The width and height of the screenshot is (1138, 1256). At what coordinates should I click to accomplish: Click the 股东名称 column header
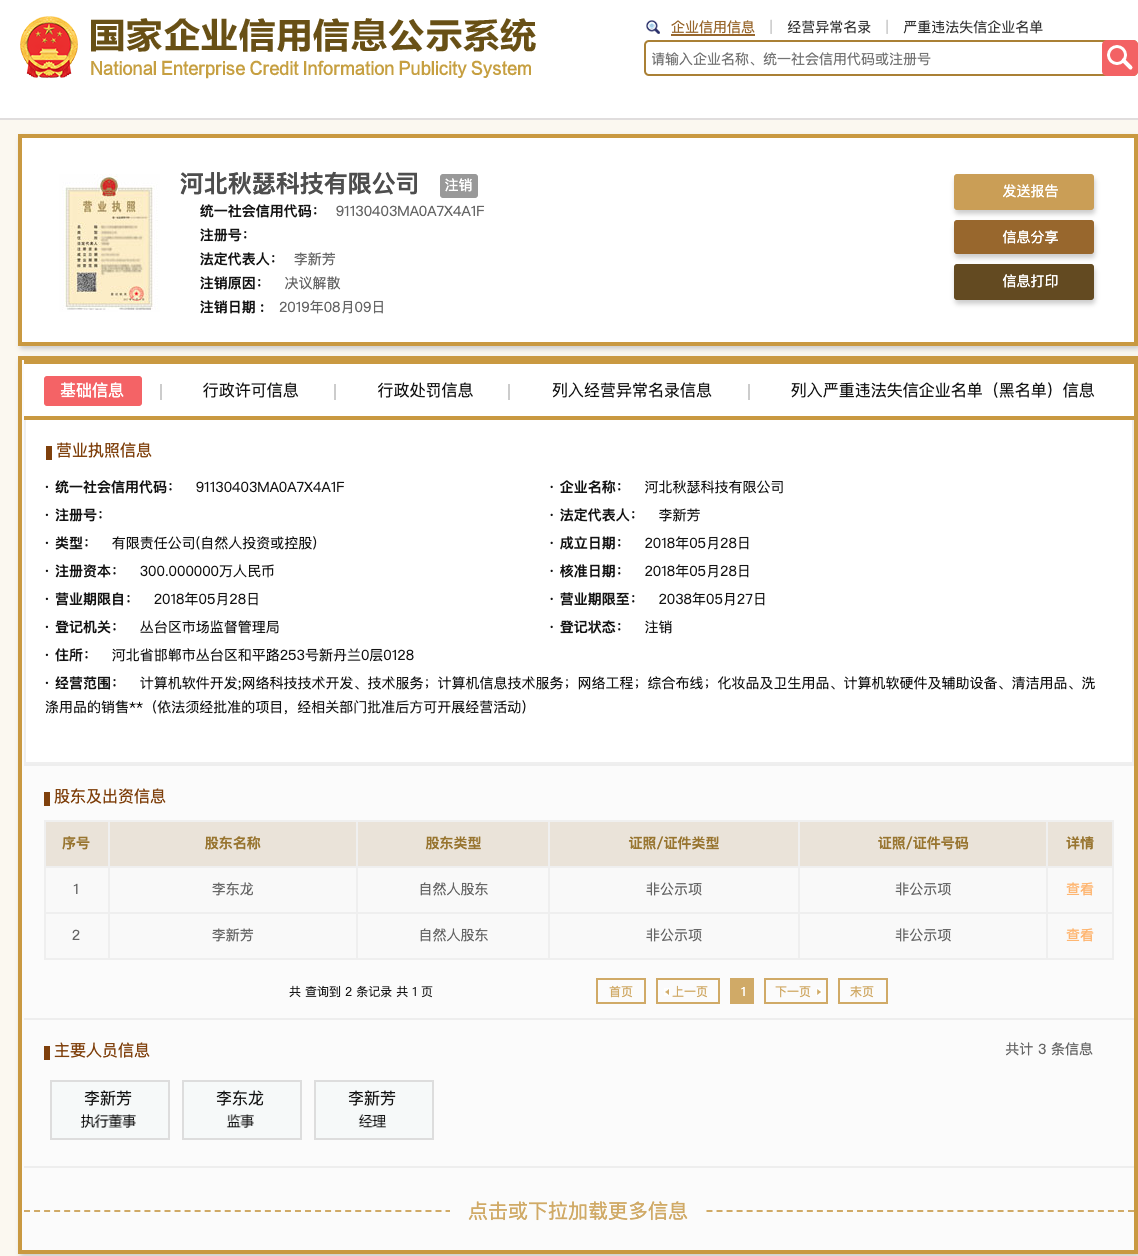(233, 843)
